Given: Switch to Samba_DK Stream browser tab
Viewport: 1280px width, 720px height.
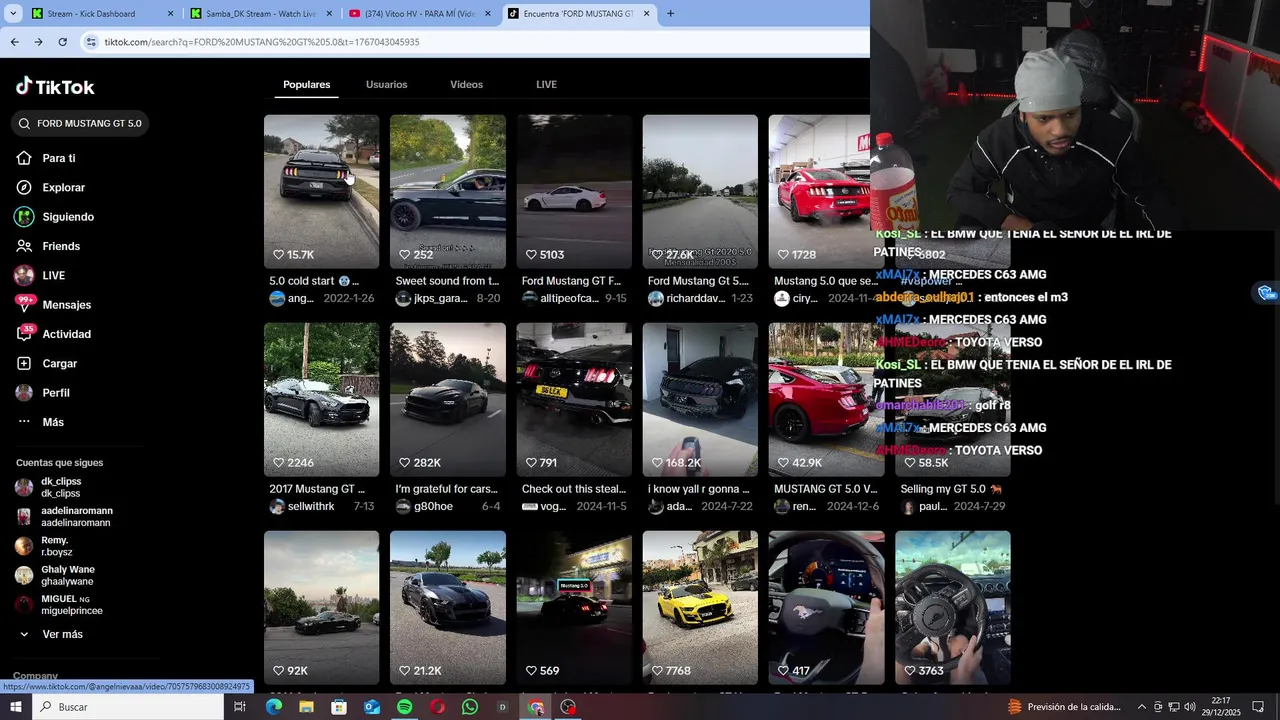Looking at the screenshot, I should (x=260, y=14).
